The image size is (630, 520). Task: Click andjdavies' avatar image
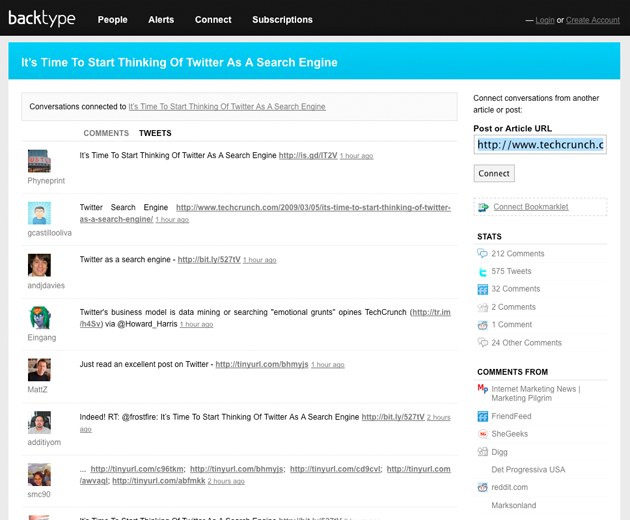39,265
